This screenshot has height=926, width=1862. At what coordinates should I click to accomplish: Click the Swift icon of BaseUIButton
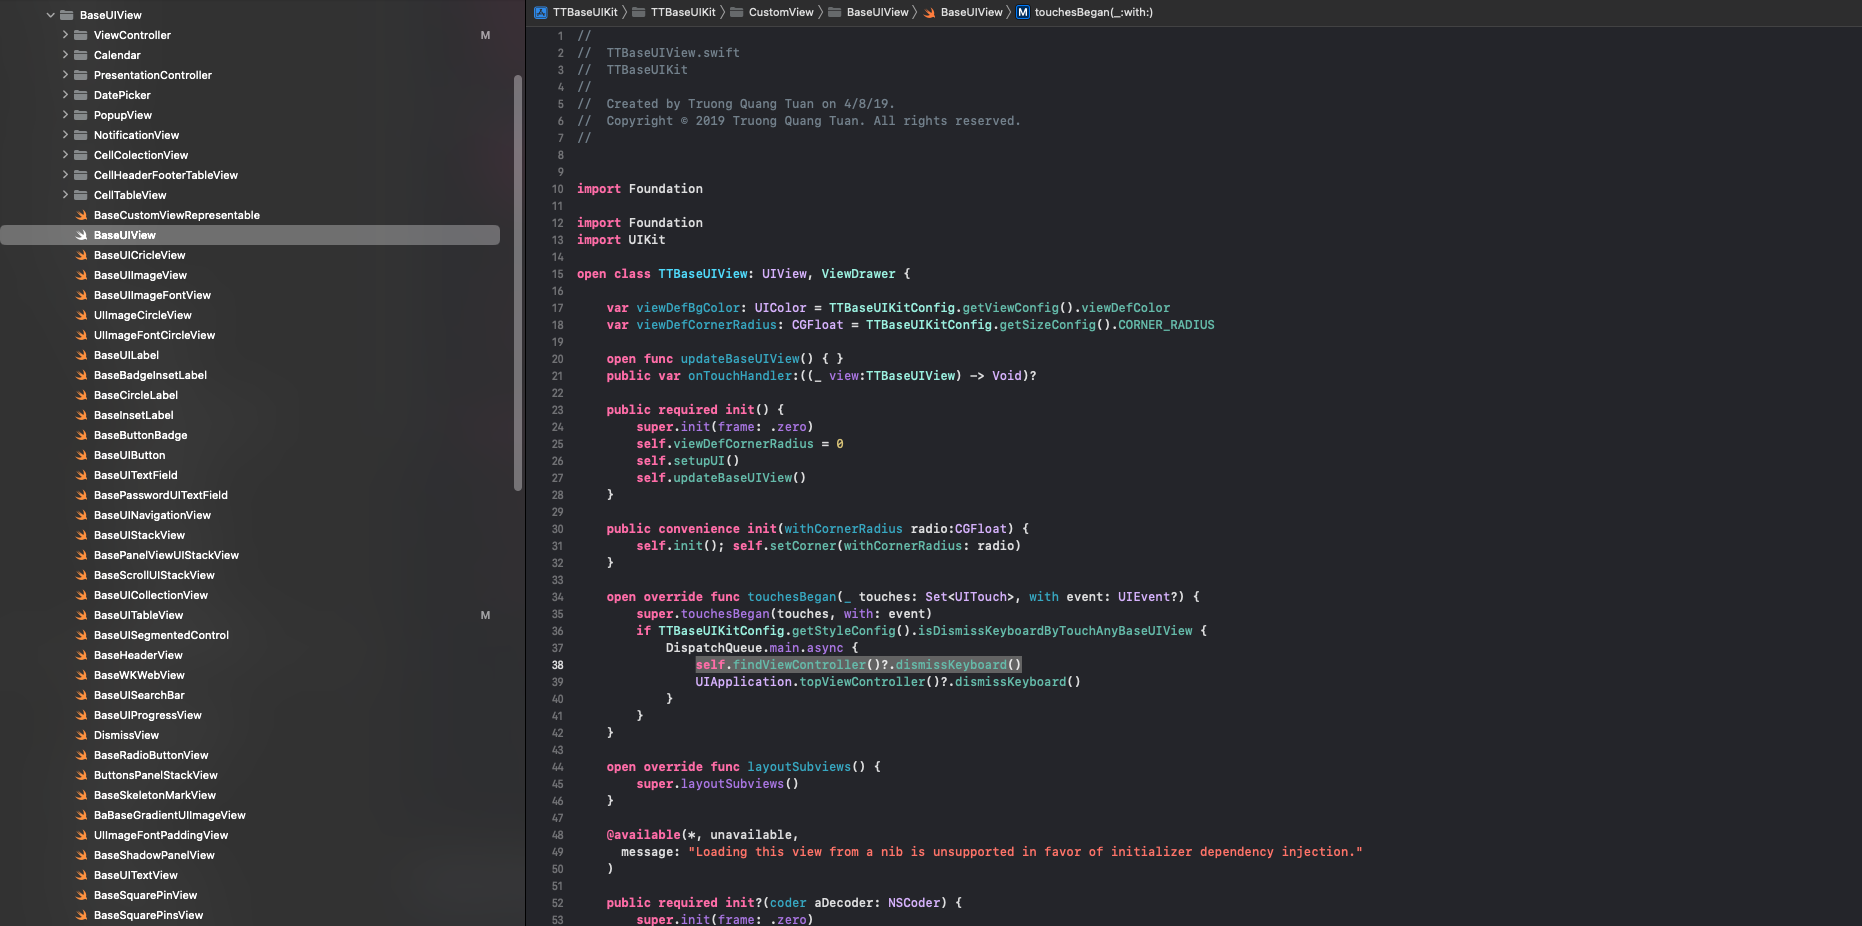coord(82,455)
